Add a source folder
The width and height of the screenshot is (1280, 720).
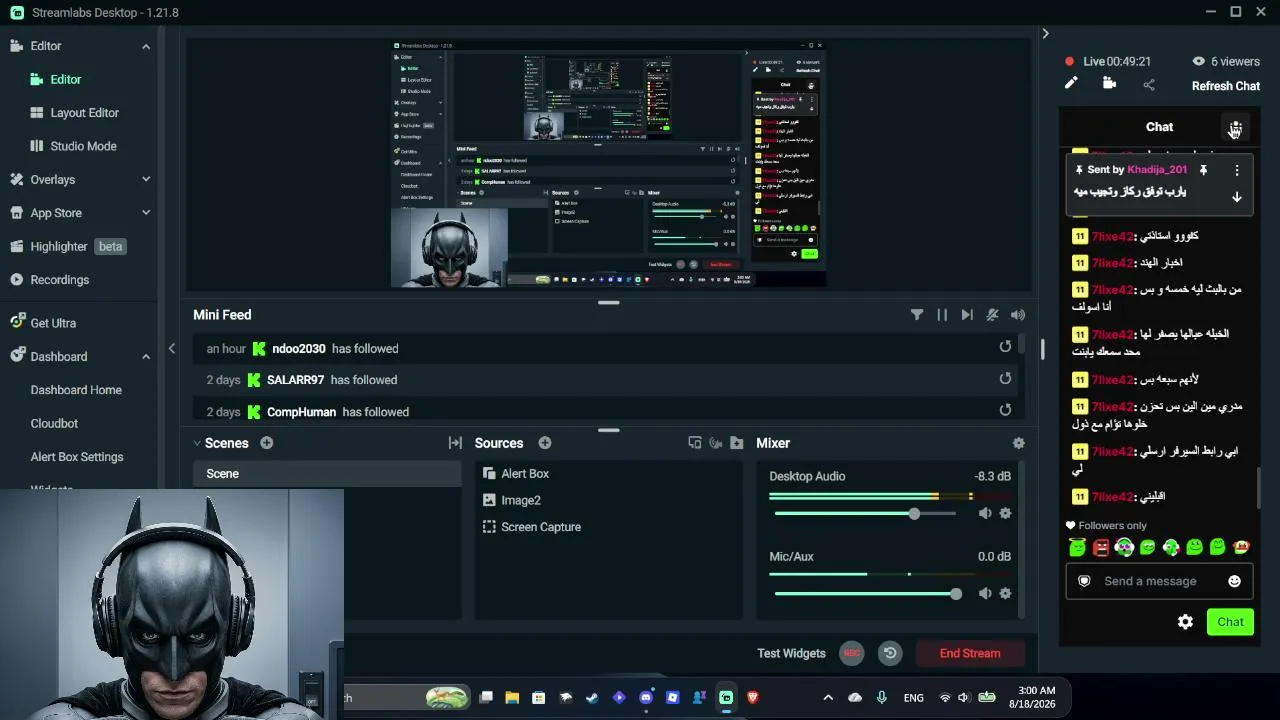coord(737,443)
